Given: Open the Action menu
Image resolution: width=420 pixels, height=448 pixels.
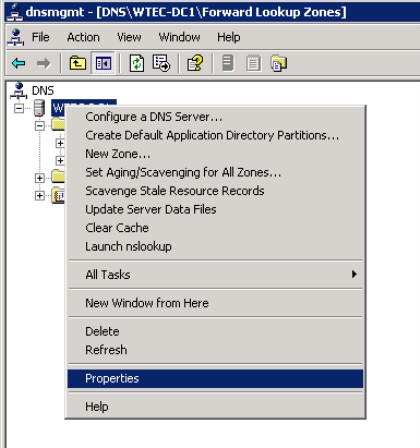Looking at the screenshot, I should [x=83, y=37].
